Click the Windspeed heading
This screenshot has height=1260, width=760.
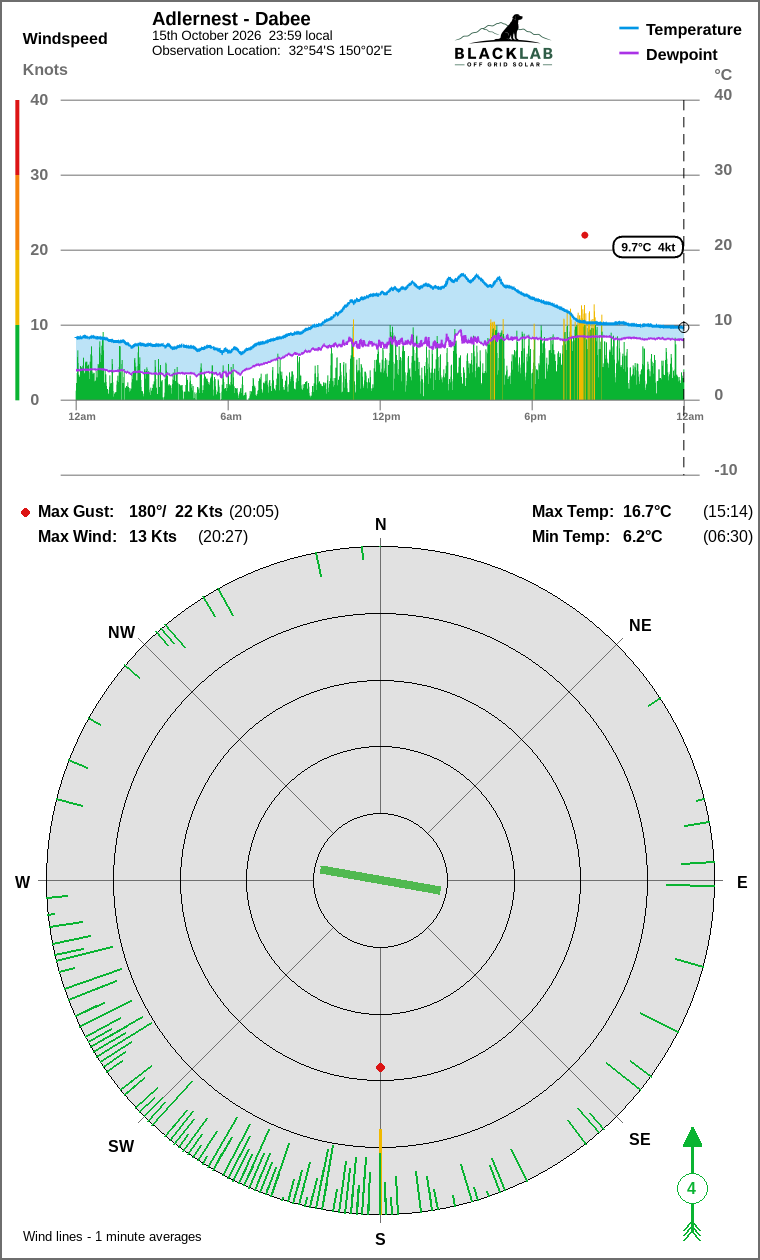[65, 39]
